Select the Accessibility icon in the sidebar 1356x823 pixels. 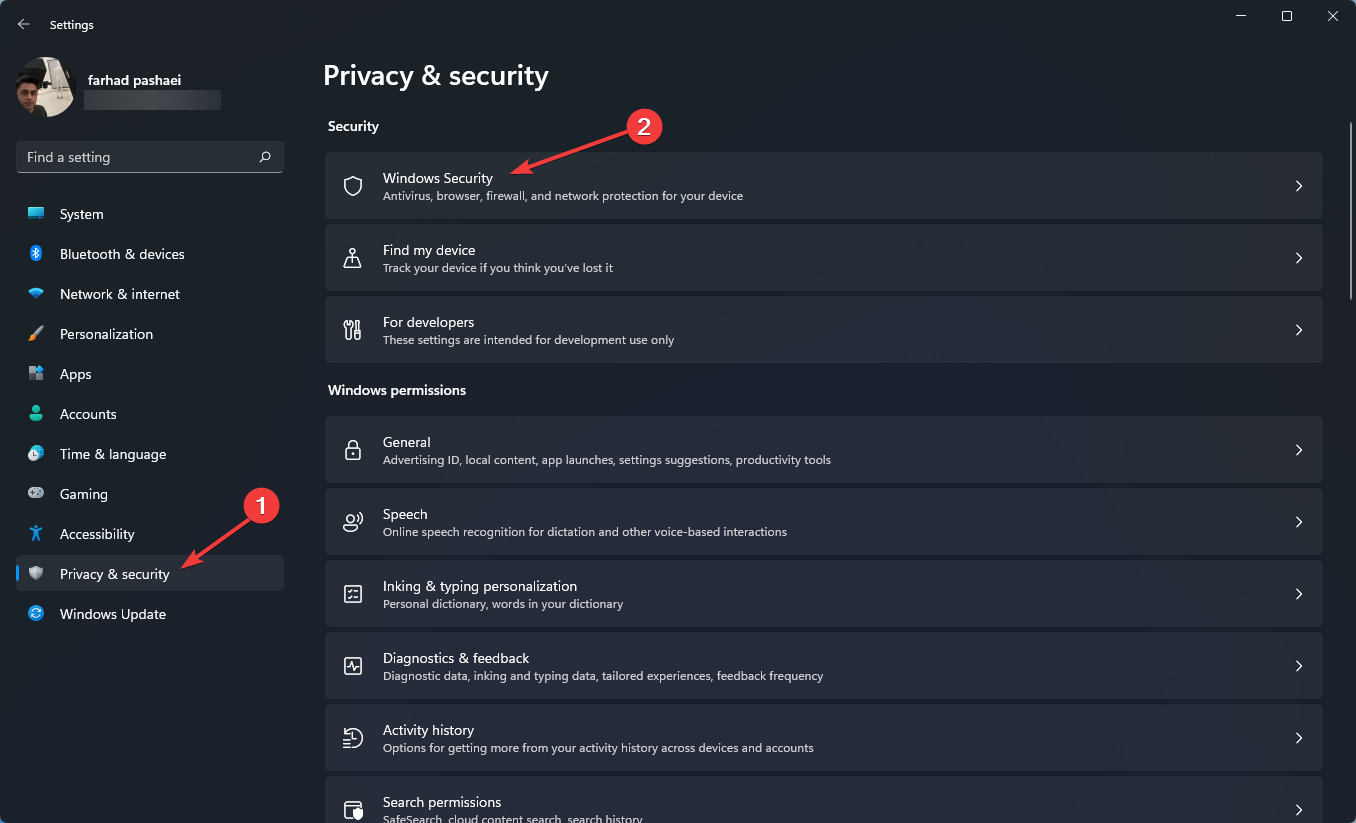tap(36, 534)
